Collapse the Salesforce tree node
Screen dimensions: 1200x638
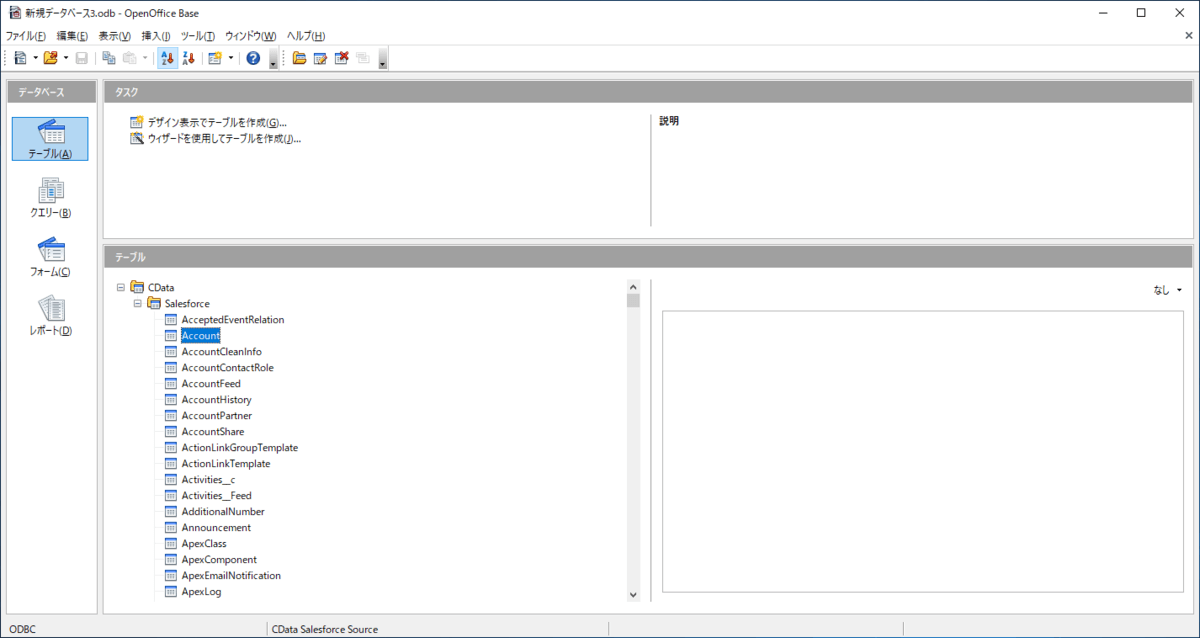[x=138, y=303]
